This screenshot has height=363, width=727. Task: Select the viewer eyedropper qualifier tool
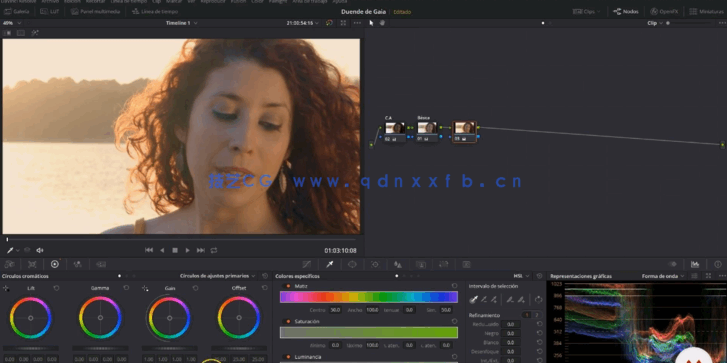[x=10, y=250]
